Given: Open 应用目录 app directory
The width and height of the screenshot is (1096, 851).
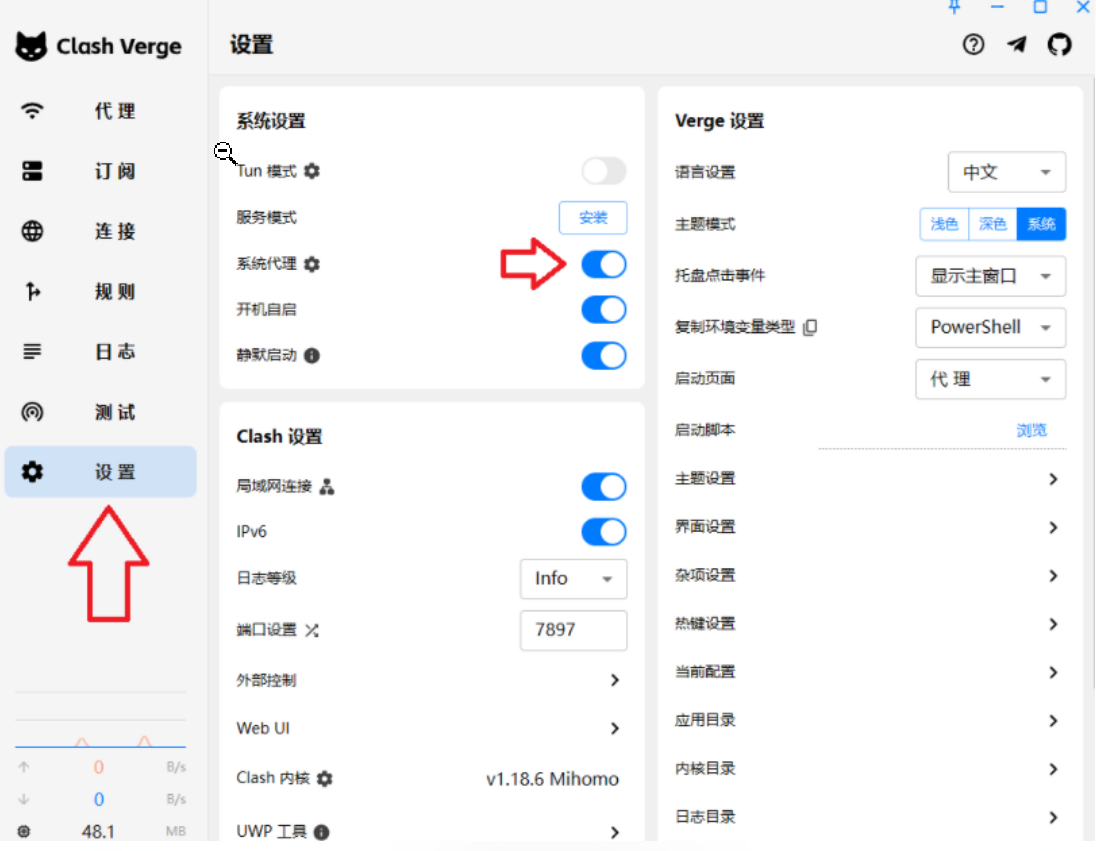Looking at the screenshot, I should coord(870,720).
